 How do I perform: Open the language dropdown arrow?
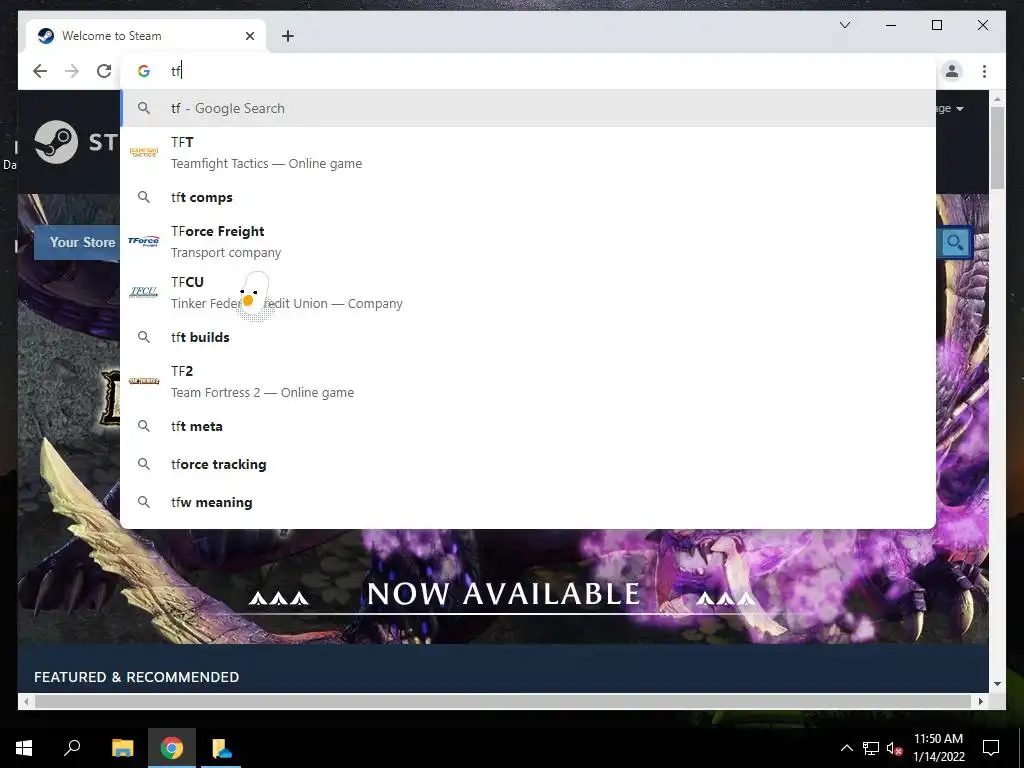[x=959, y=109]
